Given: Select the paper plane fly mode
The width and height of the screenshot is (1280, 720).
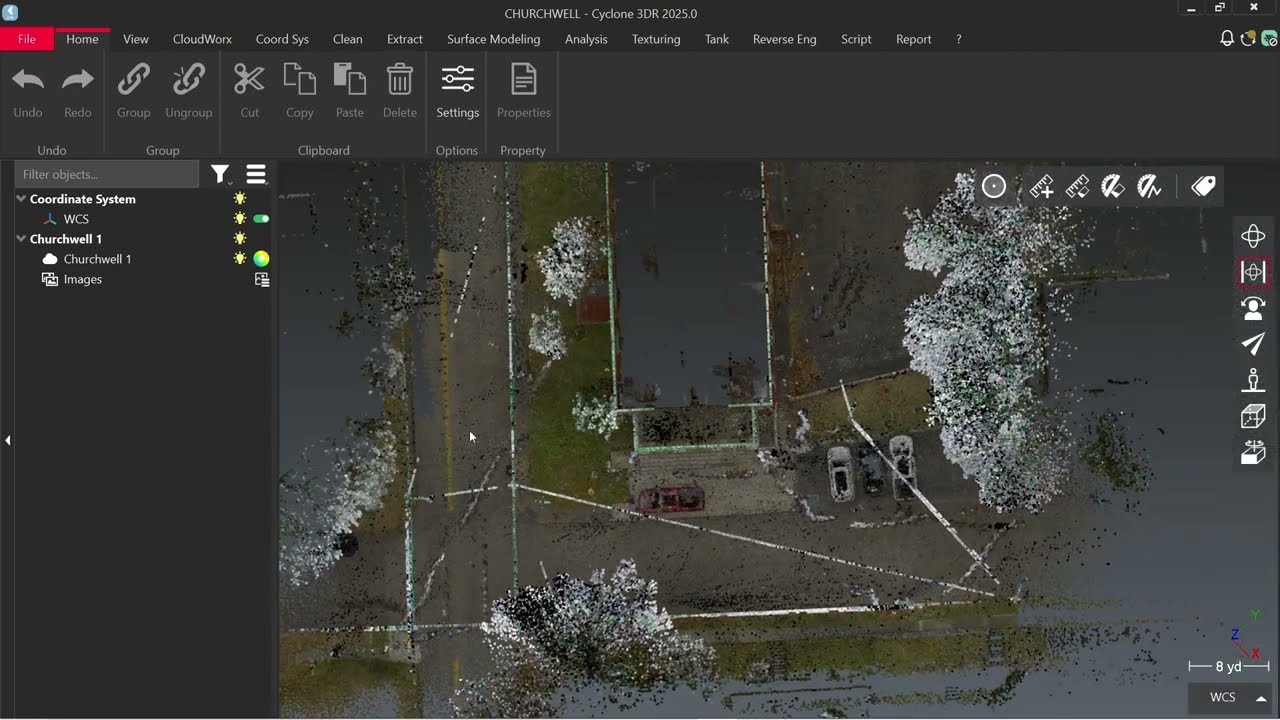Looking at the screenshot, I should coord(1253,344).
